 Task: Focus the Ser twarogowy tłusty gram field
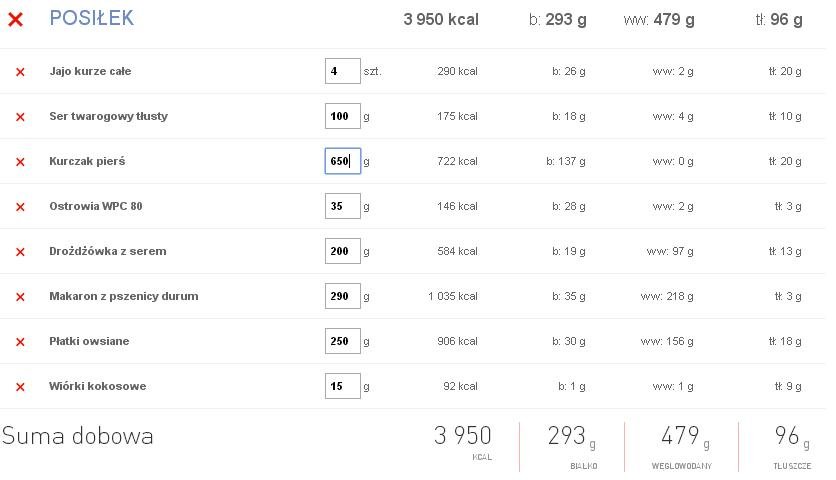click(x=343, y=116)
